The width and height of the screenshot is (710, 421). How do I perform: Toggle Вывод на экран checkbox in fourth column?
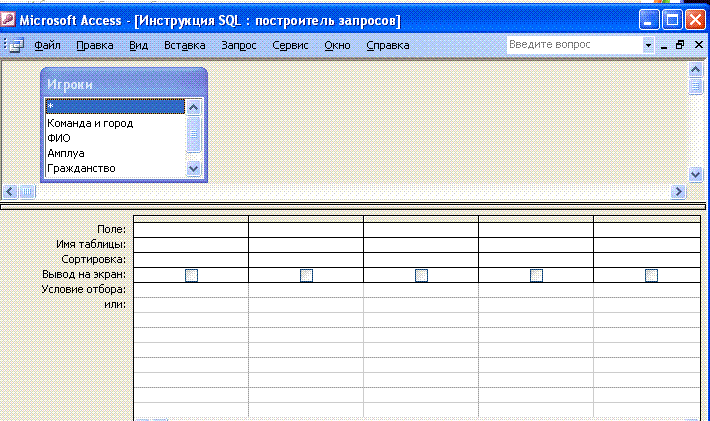pyautogui.click(x=537, y=275)
